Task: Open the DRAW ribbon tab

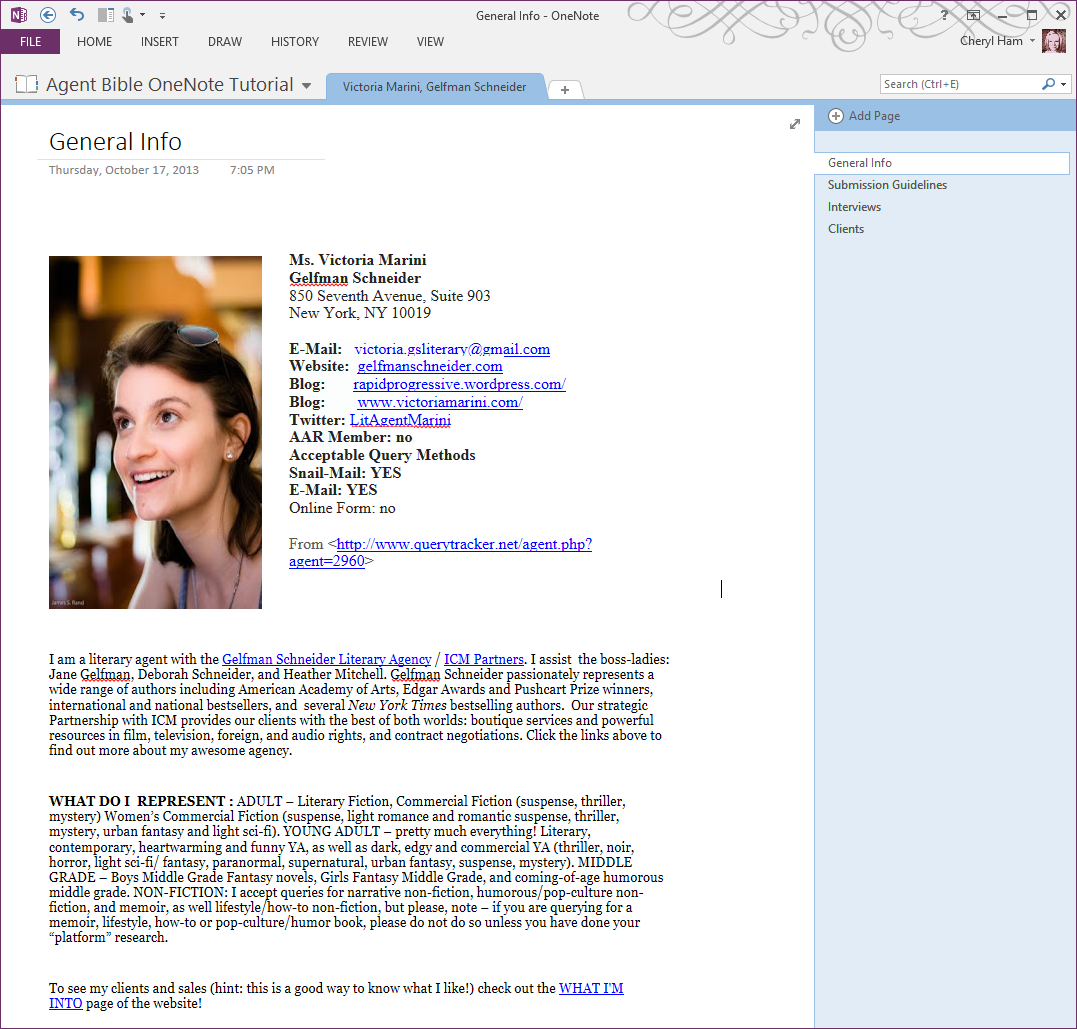Action: (x=225, y=42)
